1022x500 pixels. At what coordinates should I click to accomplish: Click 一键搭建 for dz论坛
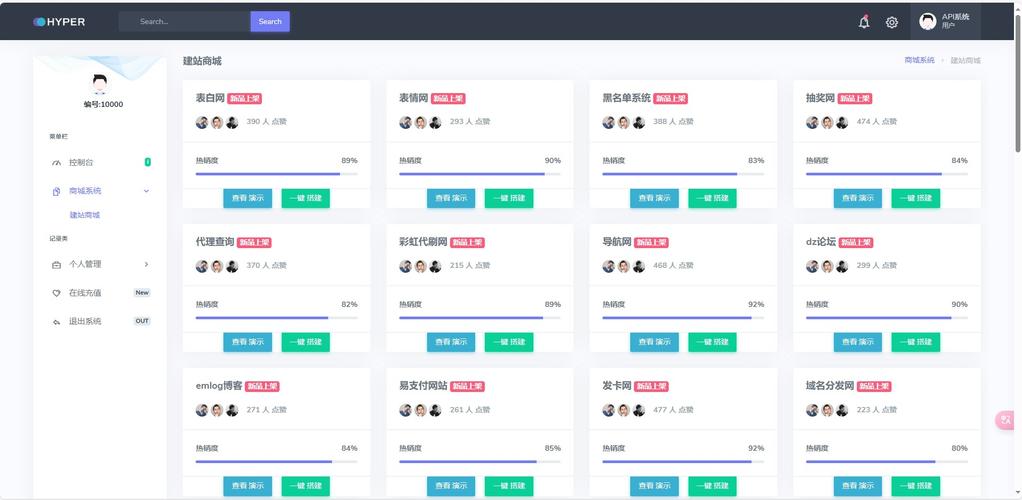coord(916,342)
